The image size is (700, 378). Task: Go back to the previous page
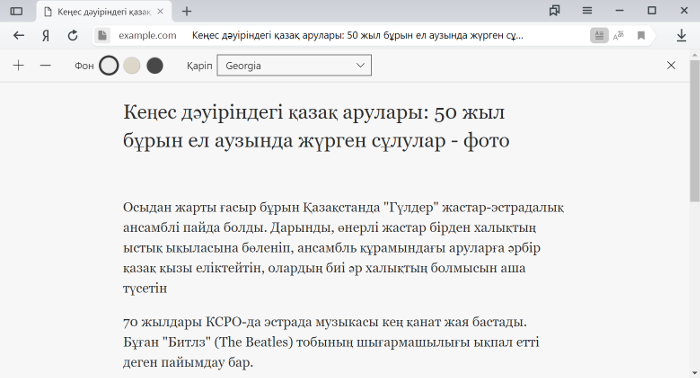pyautogui.click(x=18, y=35)
